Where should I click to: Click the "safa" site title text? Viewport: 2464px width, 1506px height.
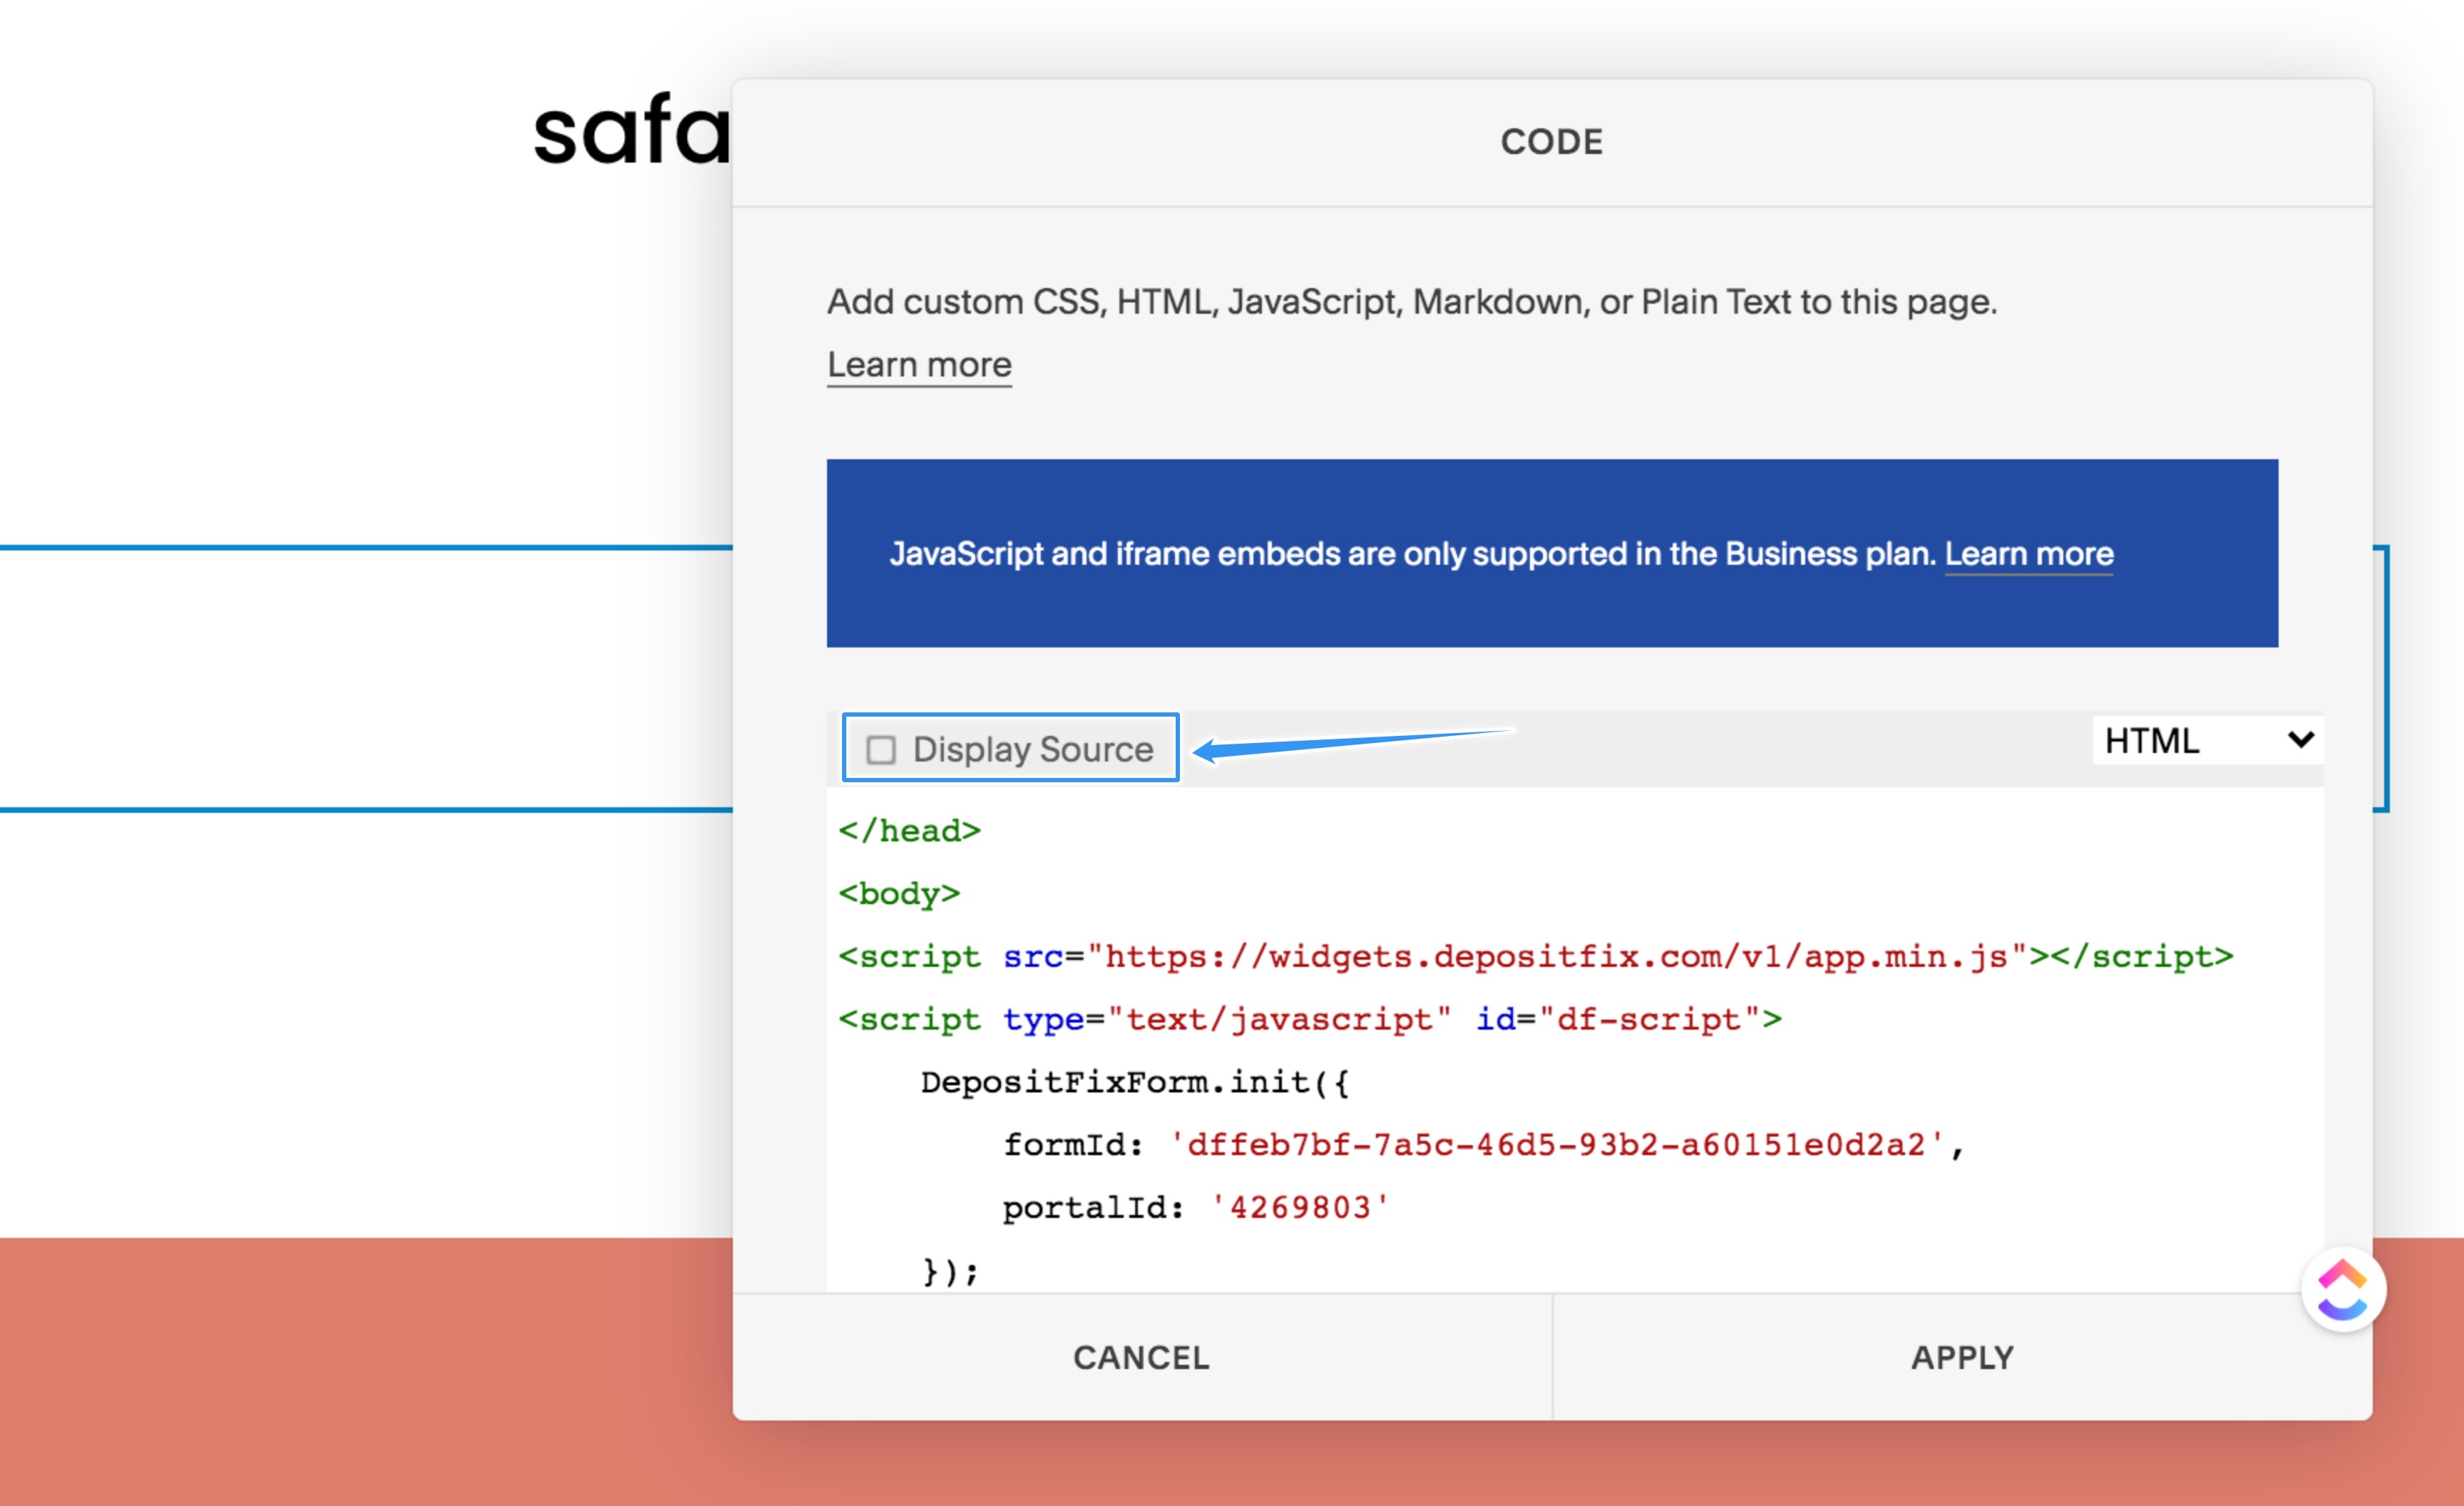click(x=632, y=131)
